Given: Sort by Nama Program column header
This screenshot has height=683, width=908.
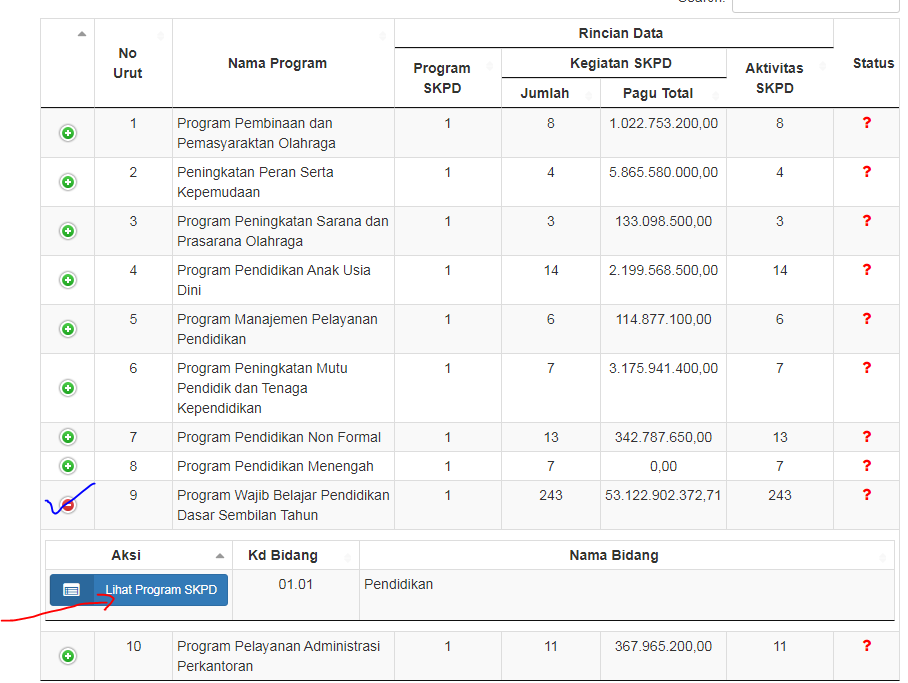Looking at the screenshot, I should (x=283, y=63).
